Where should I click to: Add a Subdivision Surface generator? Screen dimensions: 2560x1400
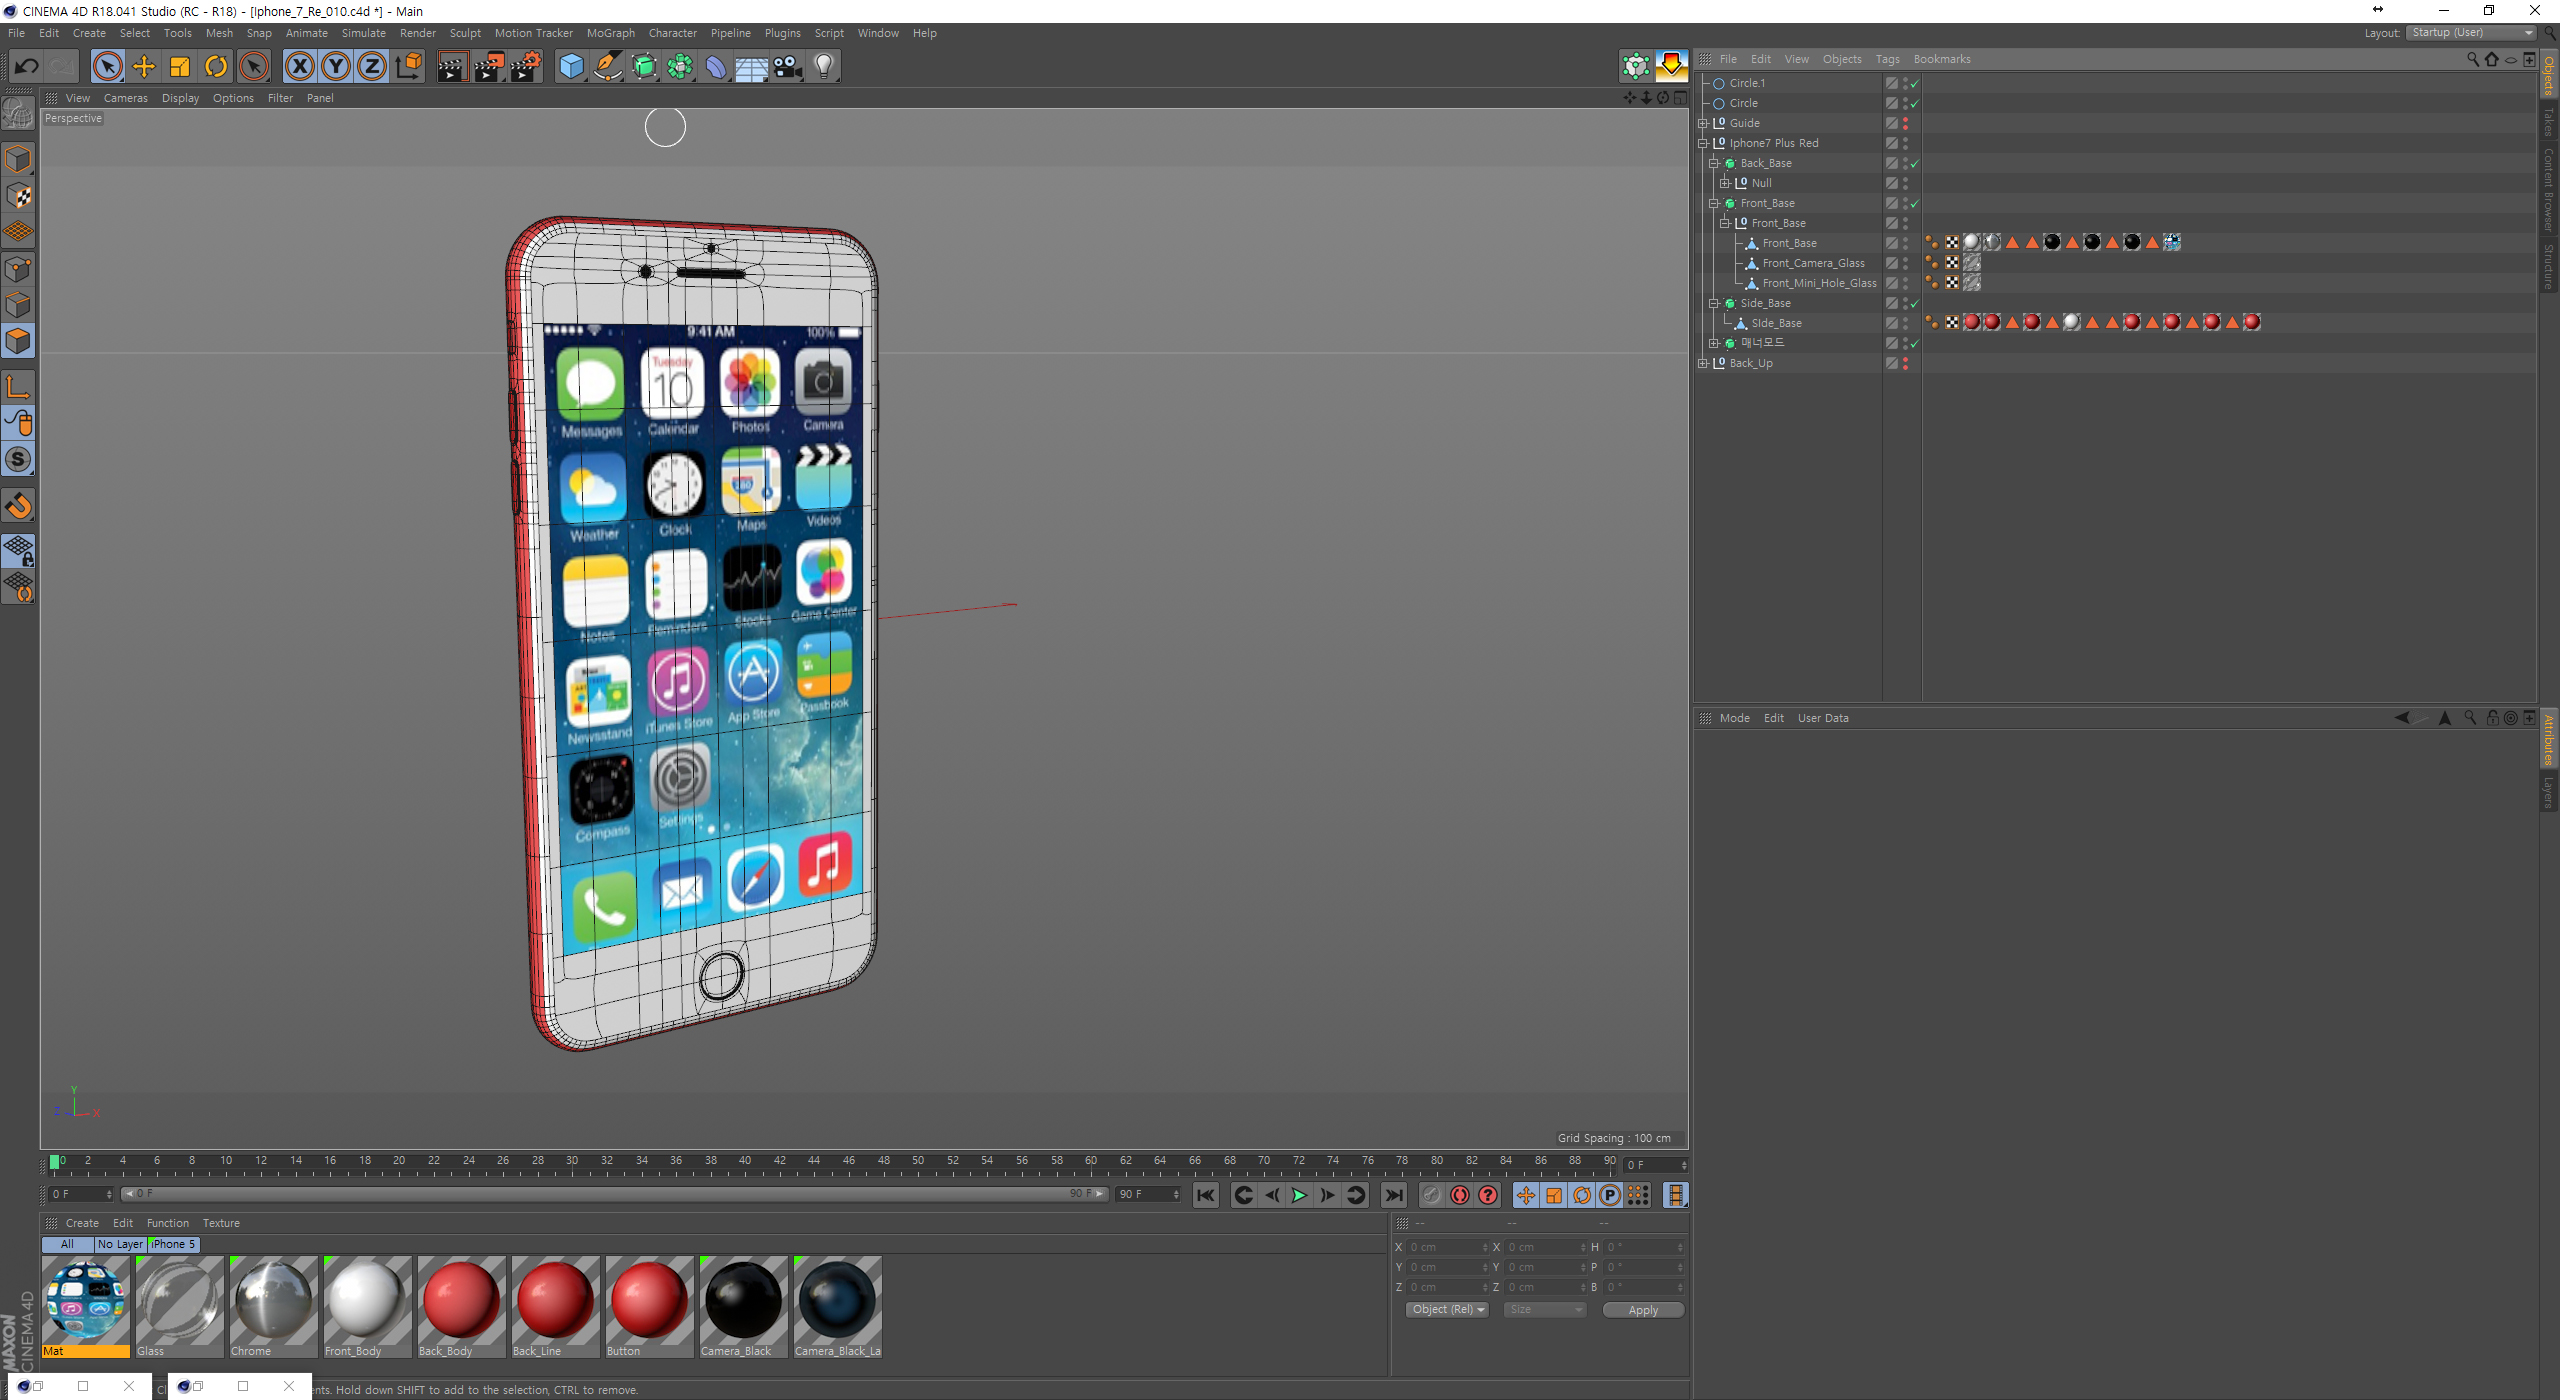(644, 67)
